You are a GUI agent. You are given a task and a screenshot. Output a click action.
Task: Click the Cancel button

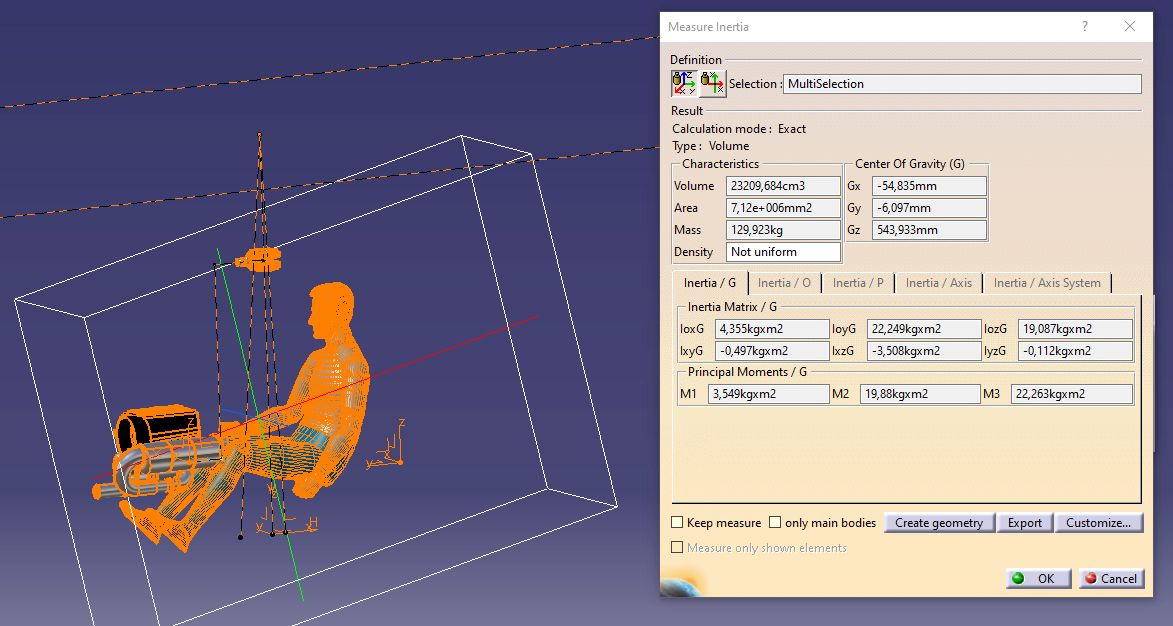[x=1110, y=578]
